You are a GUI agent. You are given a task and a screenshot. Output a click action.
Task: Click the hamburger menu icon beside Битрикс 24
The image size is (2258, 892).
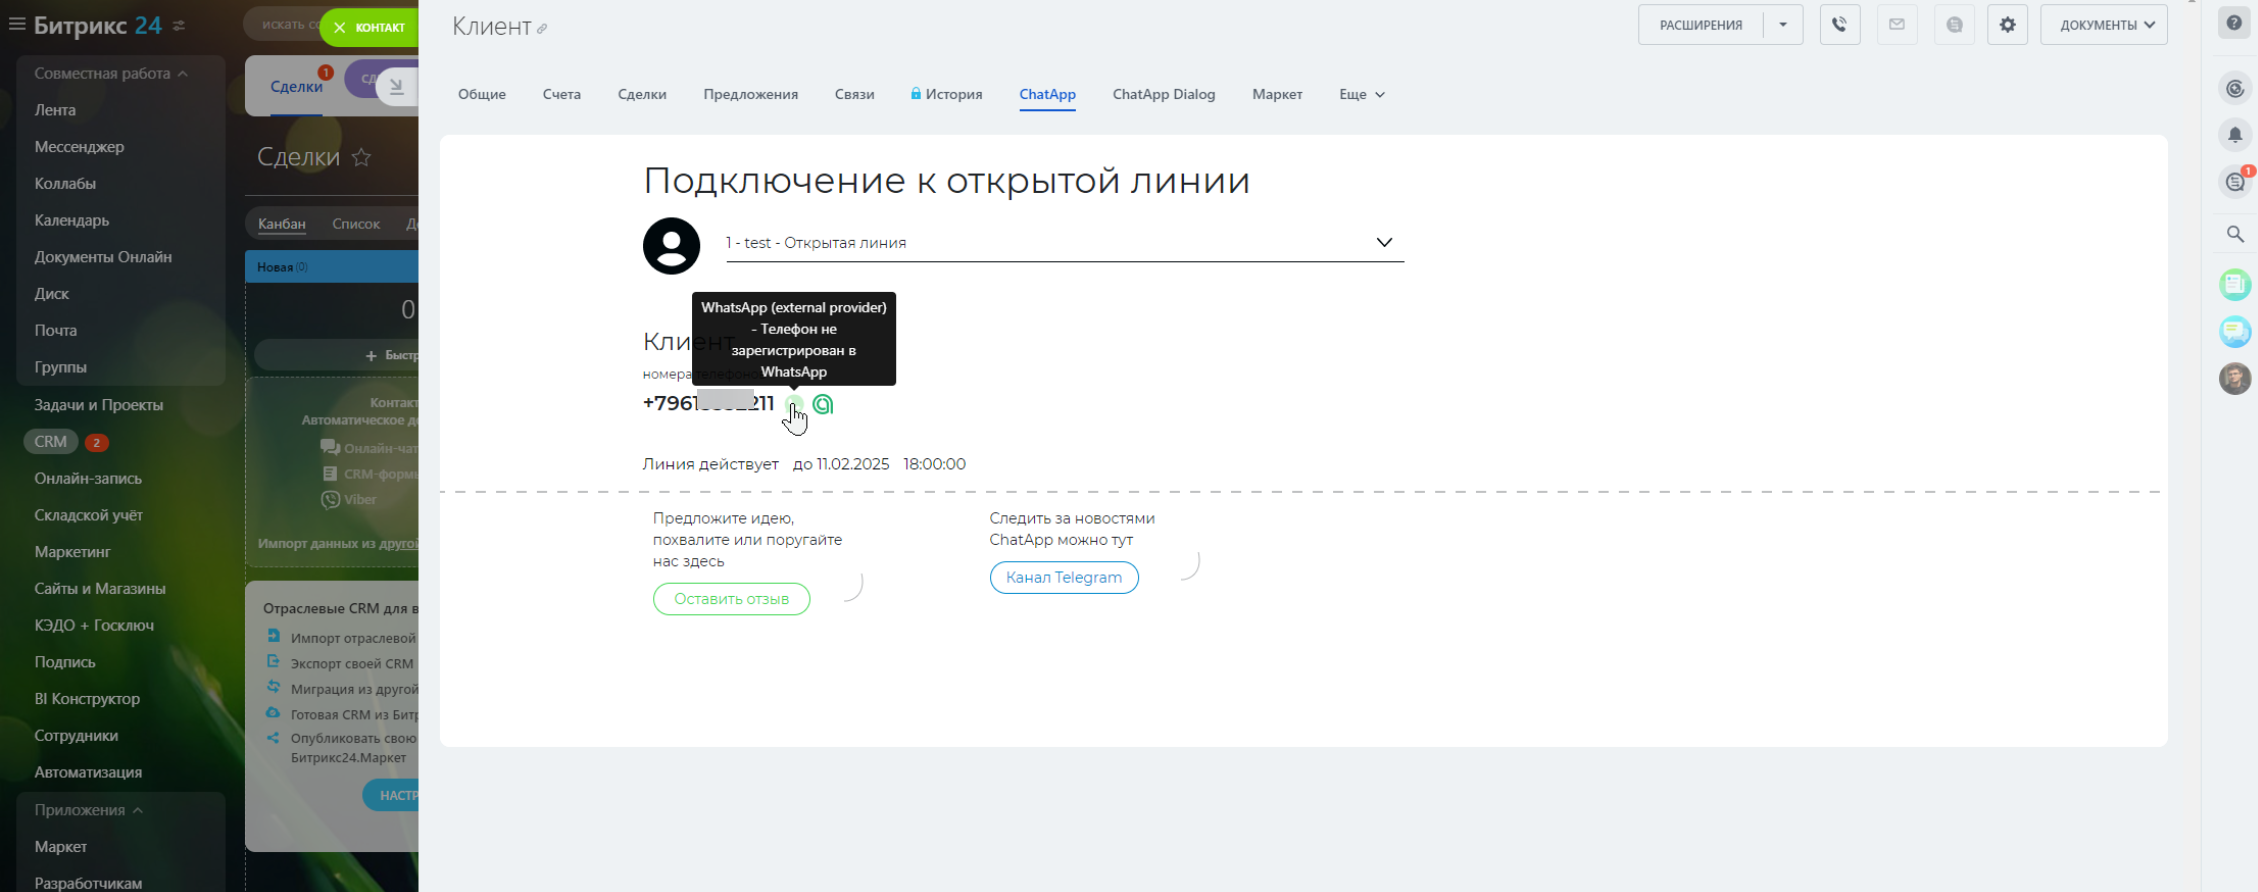tap(17, 24)
